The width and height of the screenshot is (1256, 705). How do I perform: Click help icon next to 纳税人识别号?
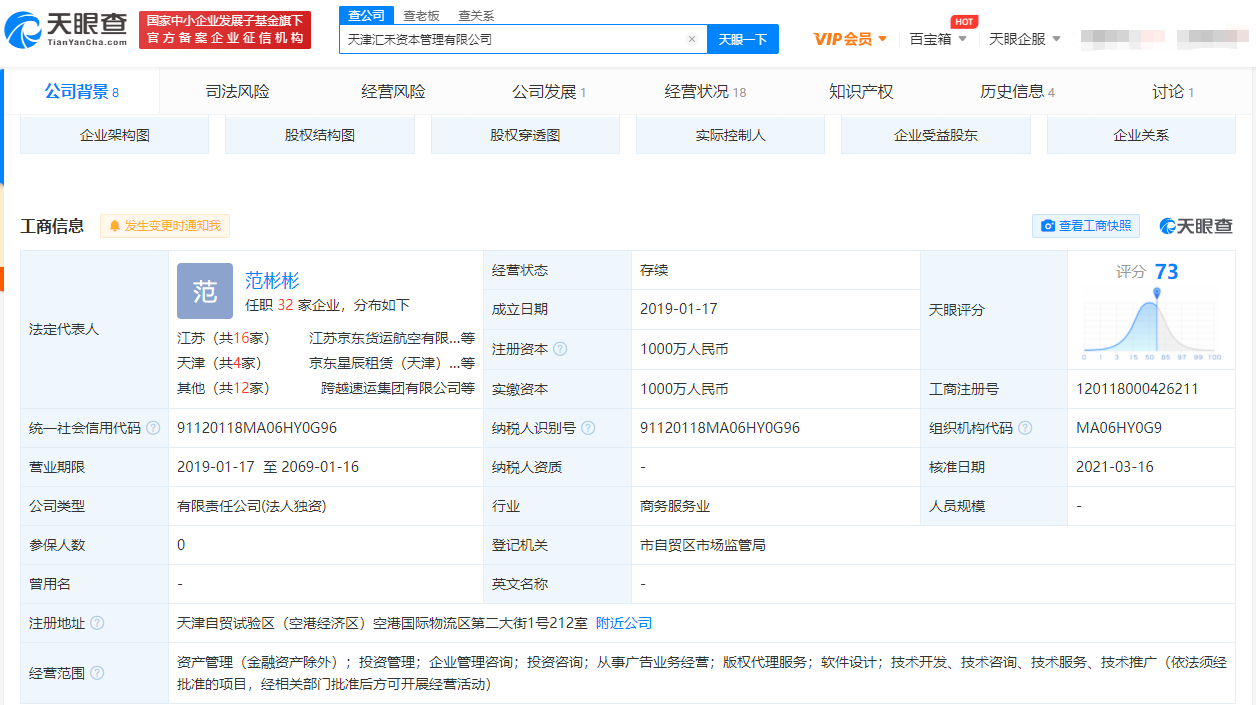pos(588,428)
